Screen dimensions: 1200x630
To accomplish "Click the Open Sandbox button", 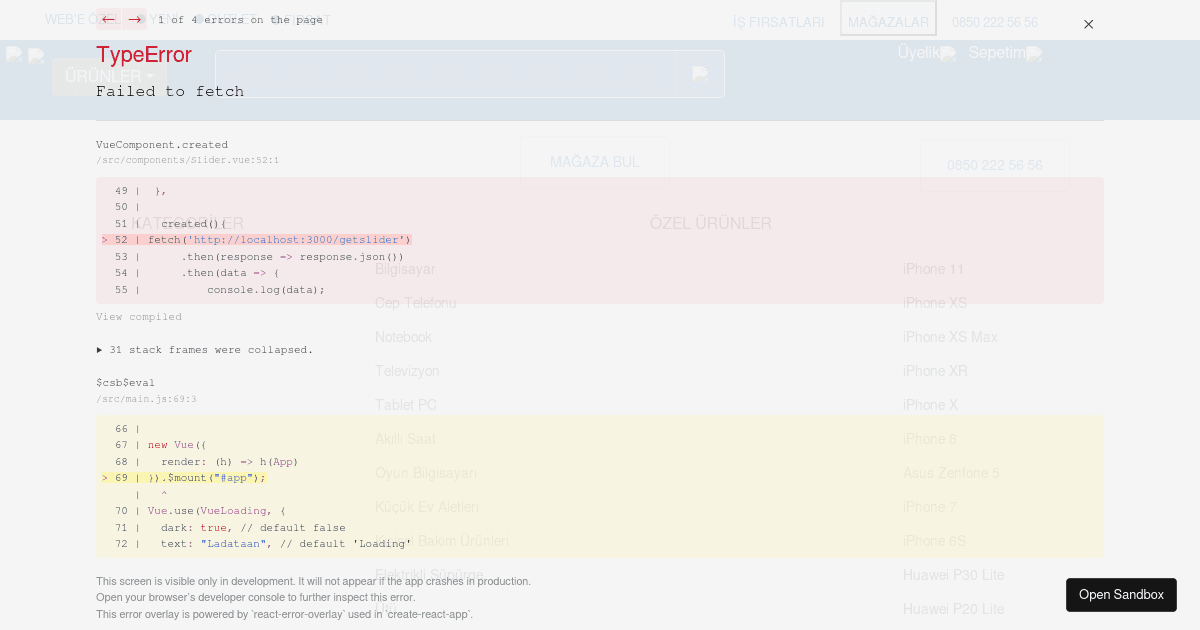I will point(1121,595).
